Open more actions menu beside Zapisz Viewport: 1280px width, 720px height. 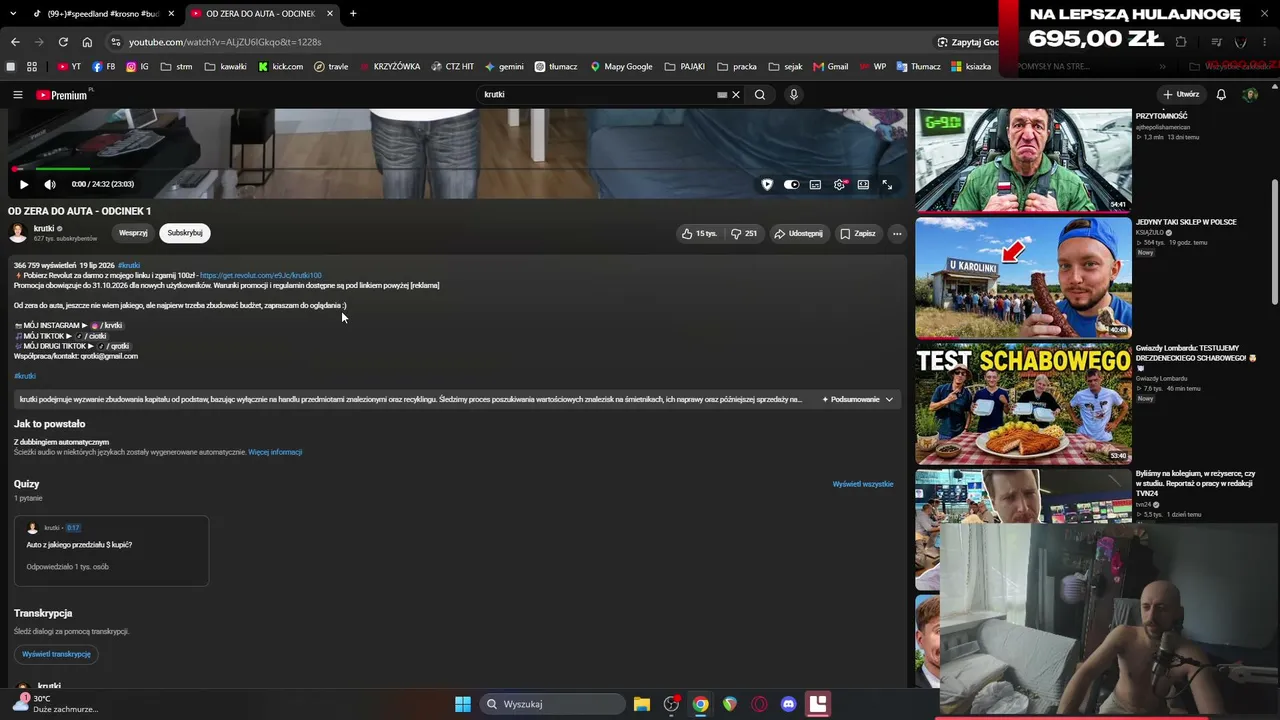pyautogui.click(x=897, y=233)
